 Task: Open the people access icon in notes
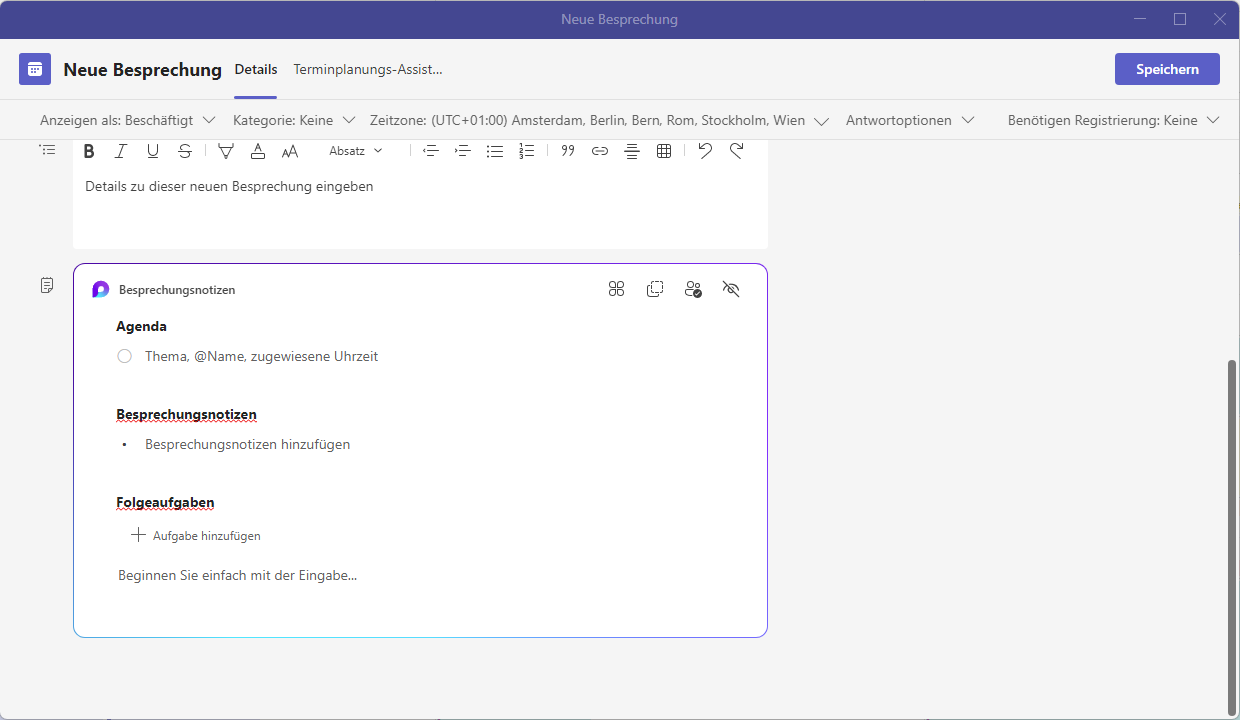click(693, 289)
